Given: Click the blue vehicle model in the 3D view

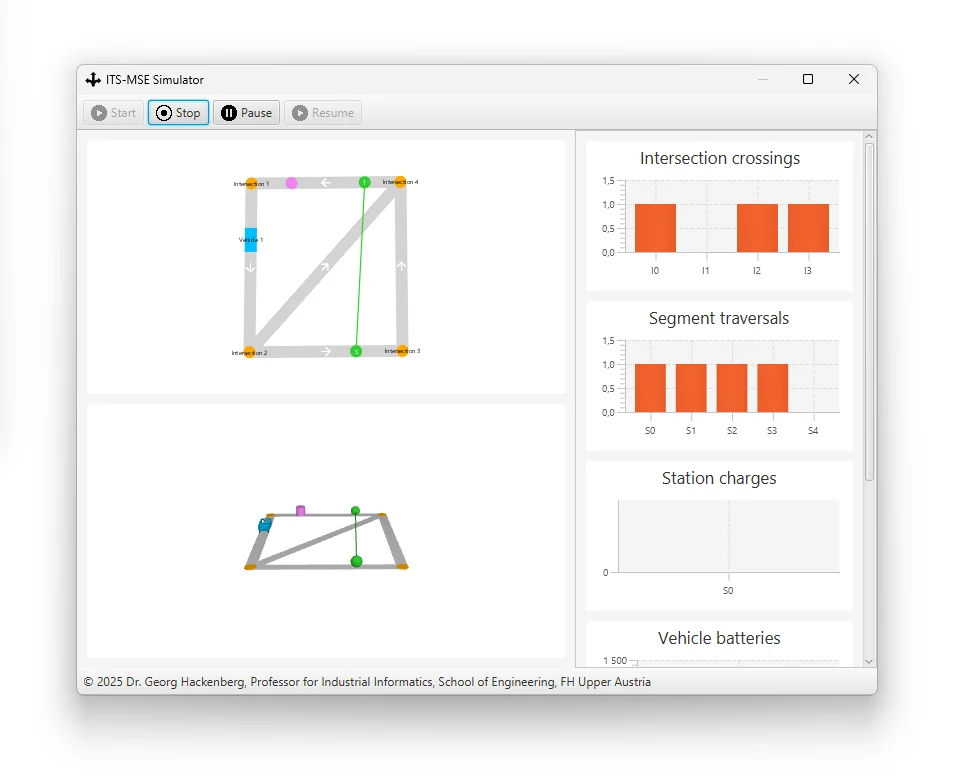Looking at the screenshot, I should pos(265,525).
